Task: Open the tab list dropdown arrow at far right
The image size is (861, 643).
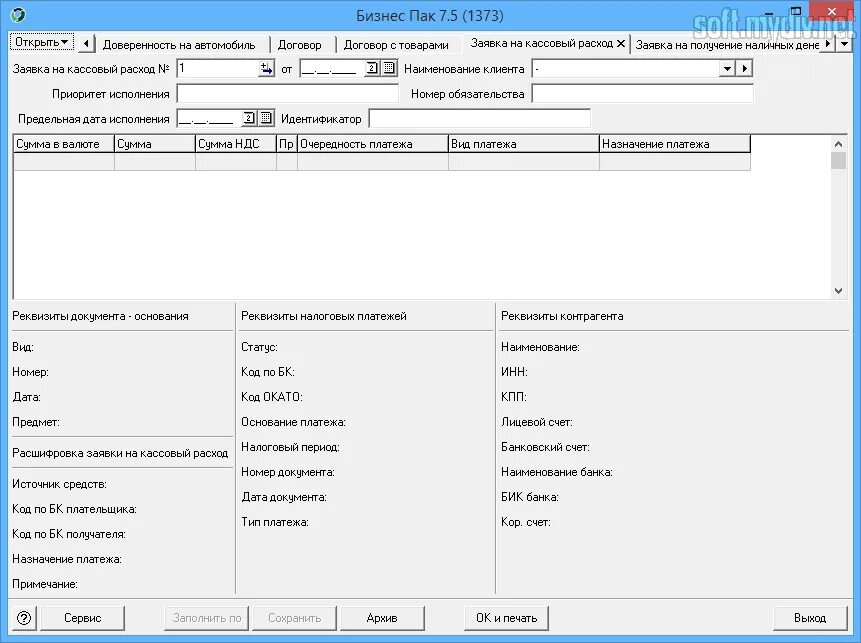Action: pos(845,43)
